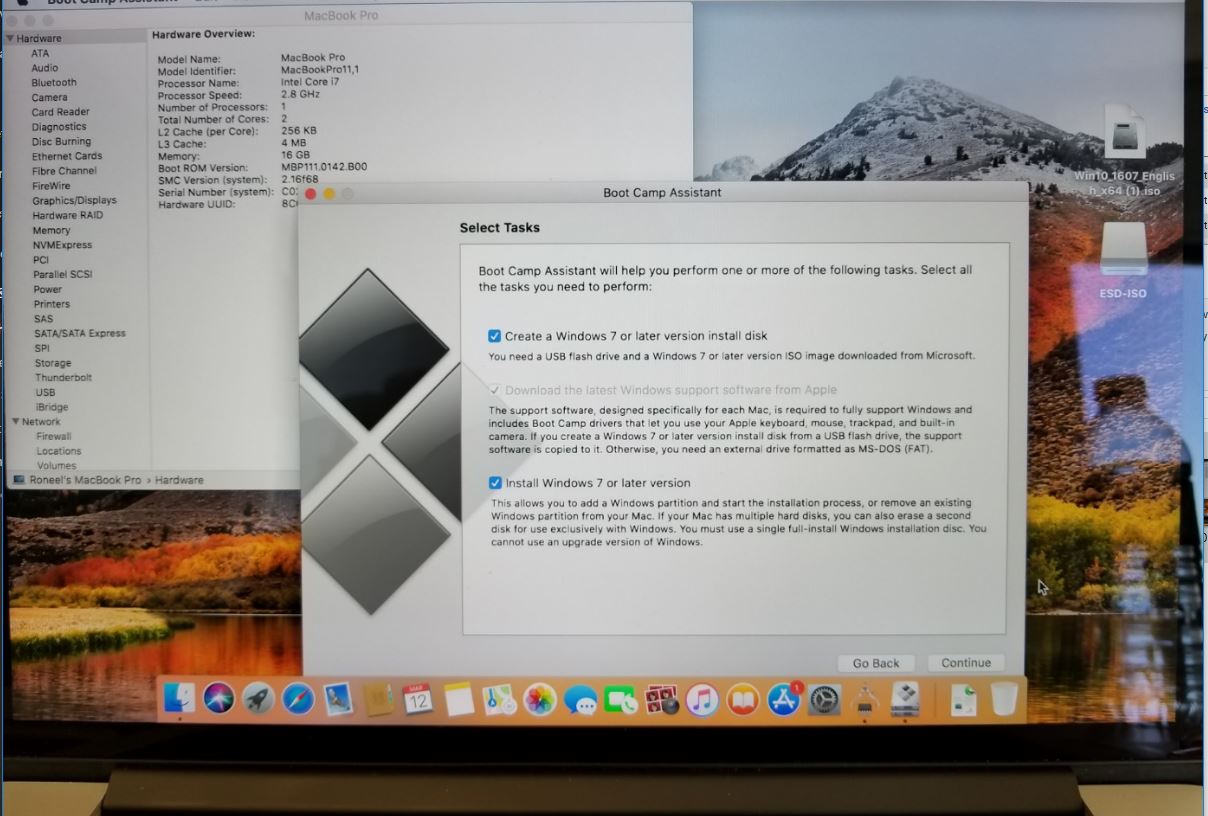Select Hardware RAID in sidebar
The width and height of the screenshot is (1208, 816).
click(68, 215)
